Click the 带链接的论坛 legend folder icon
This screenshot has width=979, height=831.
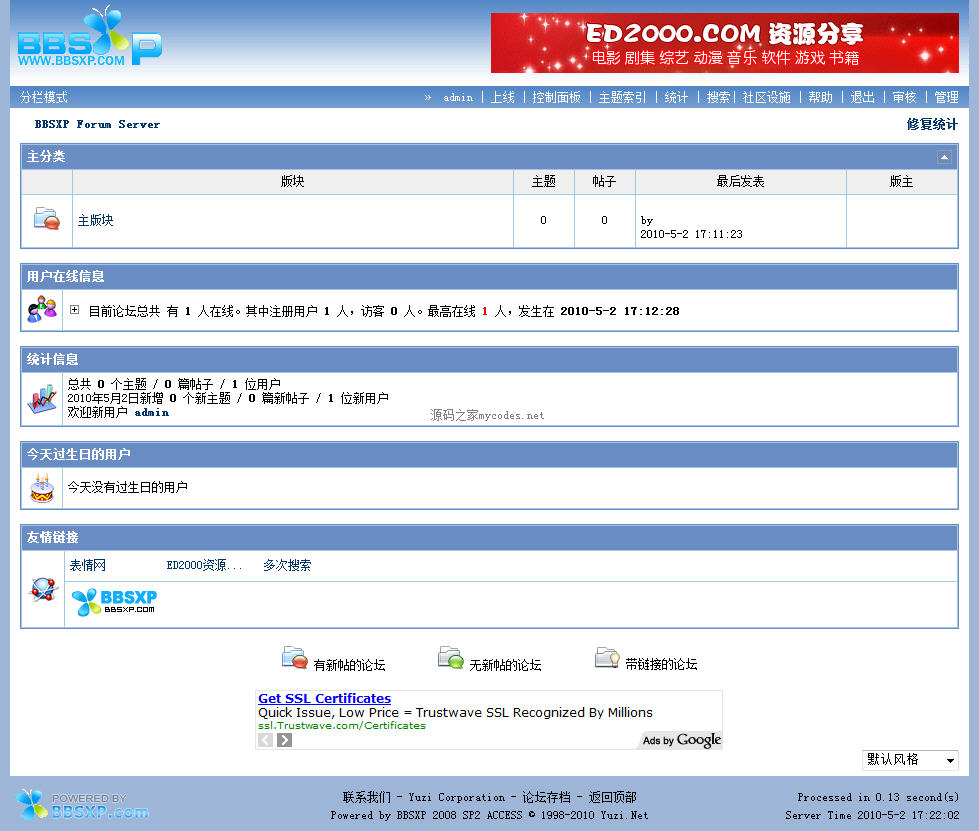[x=607, y=658]
